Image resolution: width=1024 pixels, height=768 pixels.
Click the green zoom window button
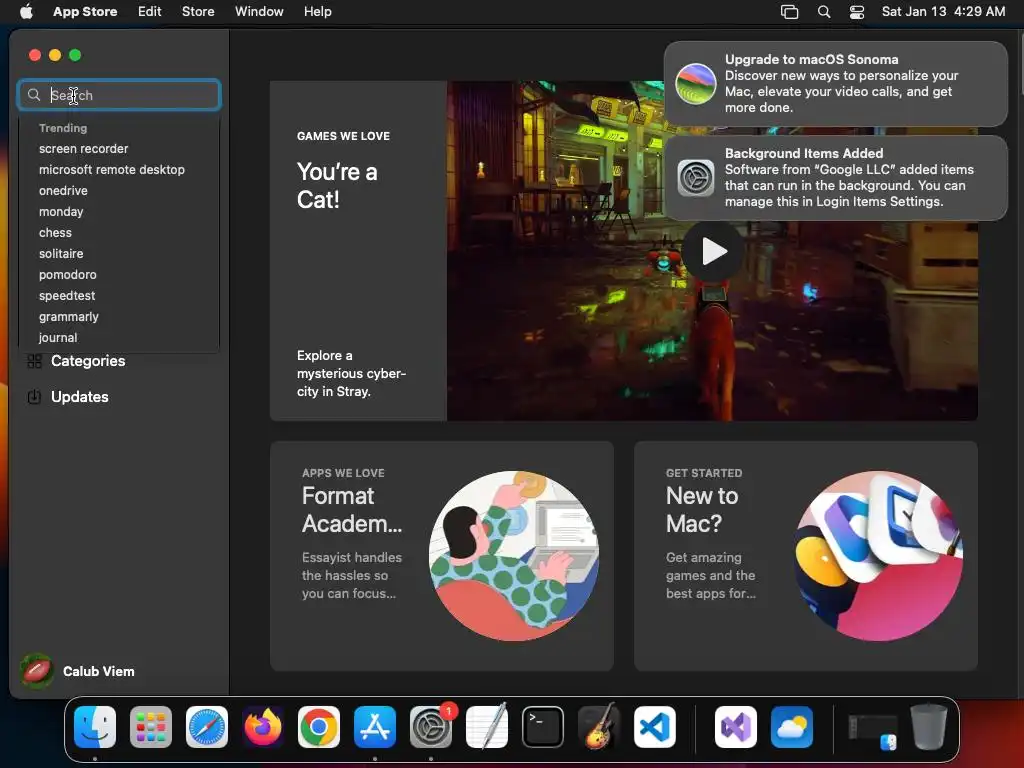tap(75, 55)
